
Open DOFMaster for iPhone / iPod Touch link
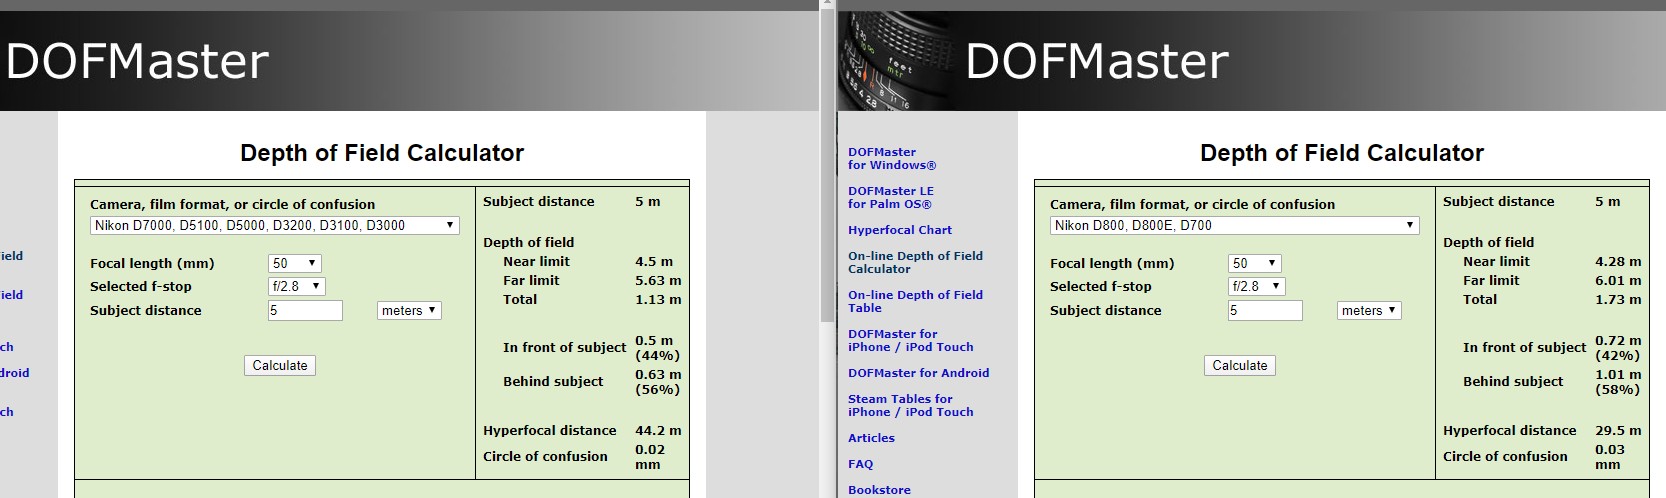point(910,341)
